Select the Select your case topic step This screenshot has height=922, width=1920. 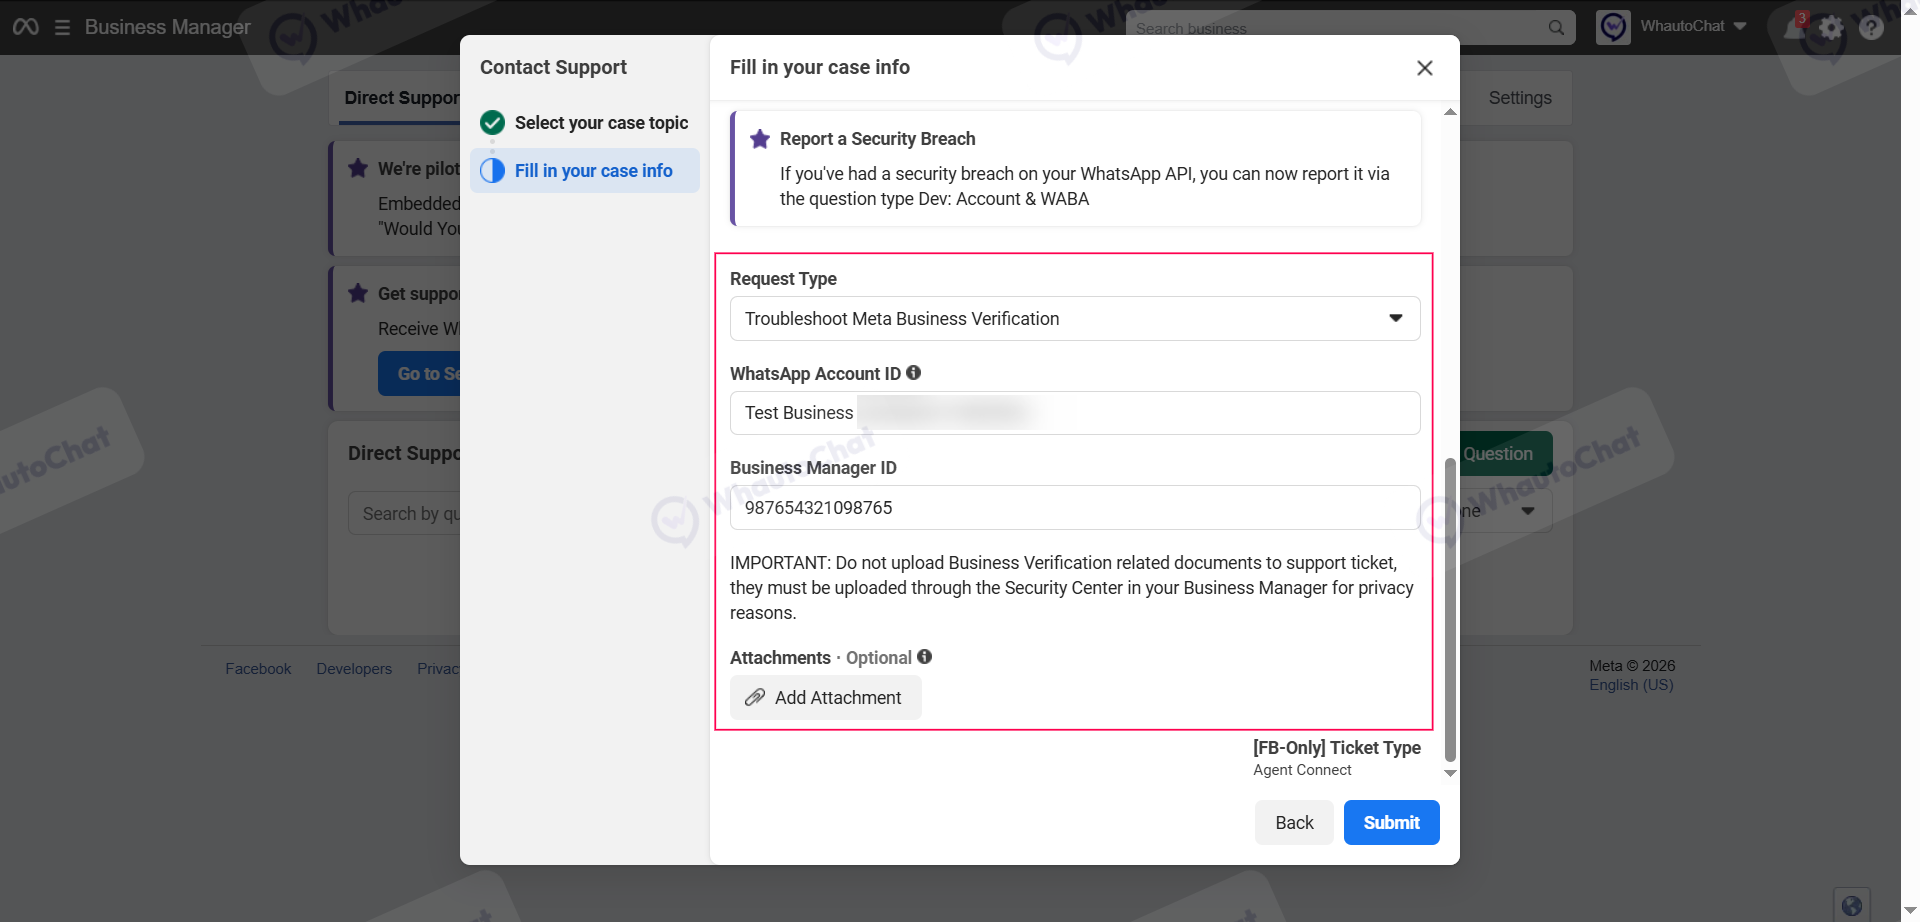[585, 123]
